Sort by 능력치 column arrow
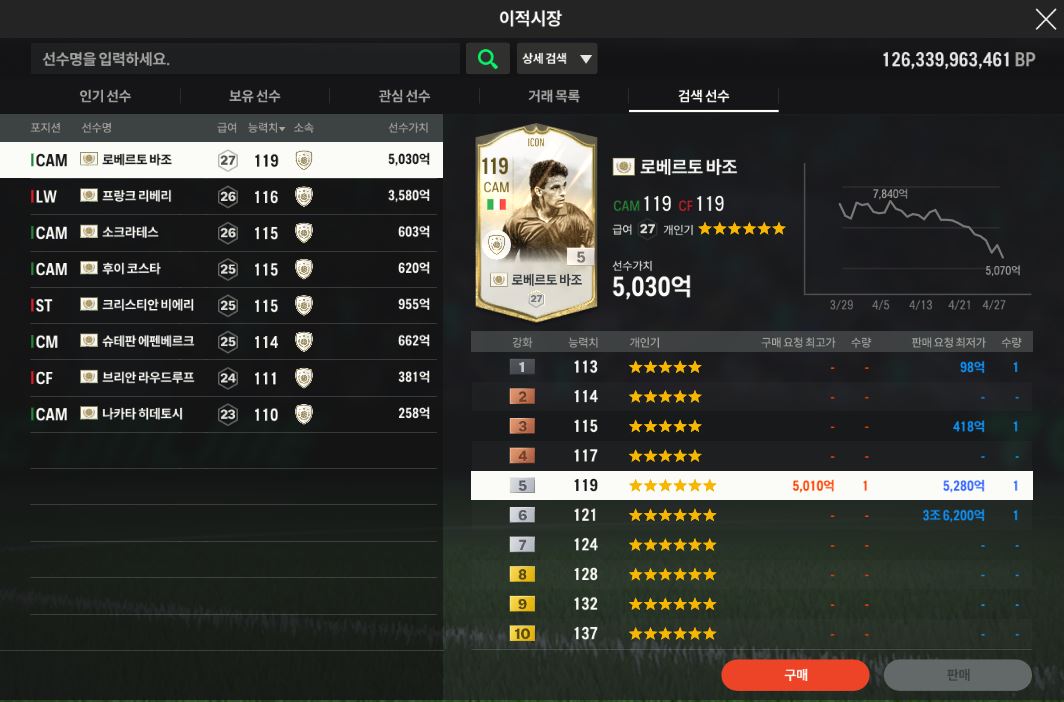 coord(282,128)
